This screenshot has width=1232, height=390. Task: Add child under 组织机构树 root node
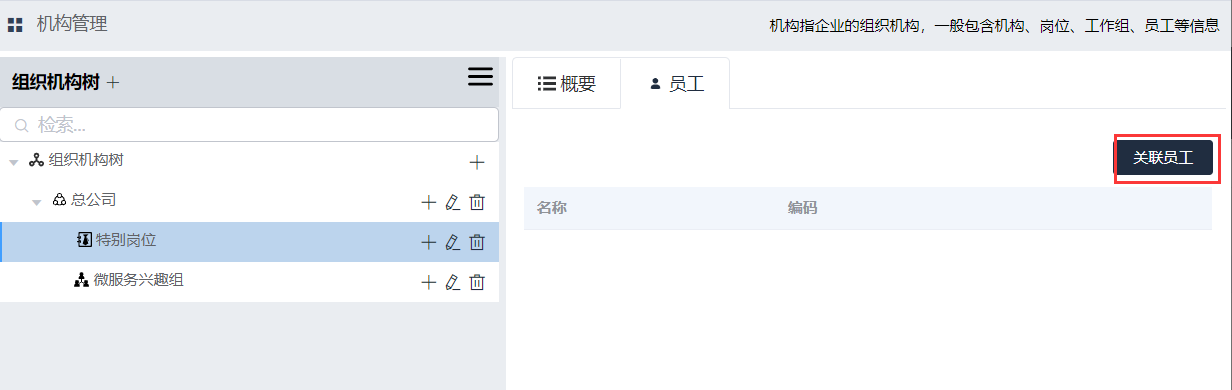(x=477, y=162)
